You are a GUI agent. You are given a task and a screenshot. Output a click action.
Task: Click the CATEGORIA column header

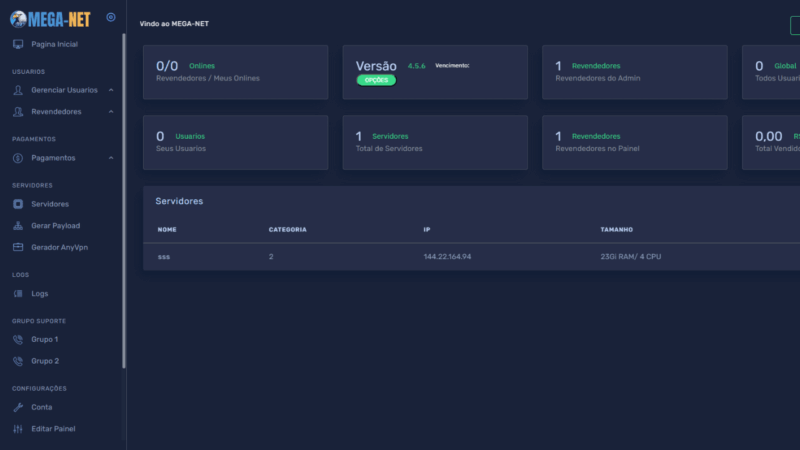pos(288,230)
